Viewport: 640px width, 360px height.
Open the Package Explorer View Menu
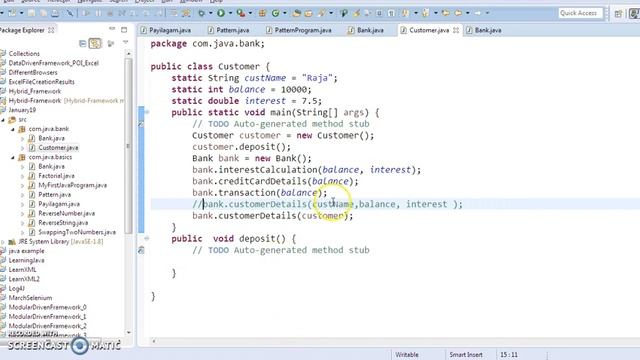[125, 43]
